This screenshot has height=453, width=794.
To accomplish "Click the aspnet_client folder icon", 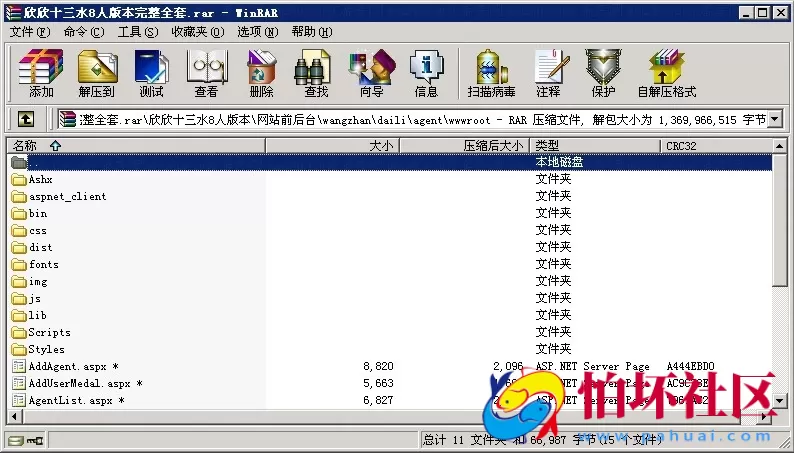I will (19, 196).
